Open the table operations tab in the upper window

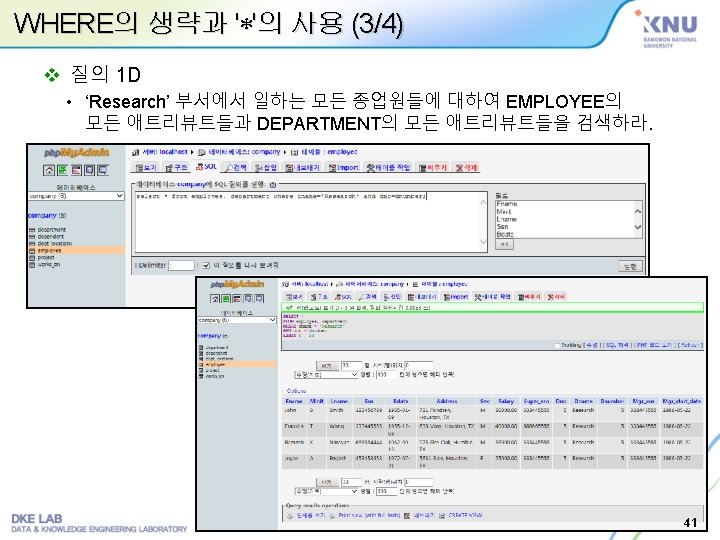388,168
